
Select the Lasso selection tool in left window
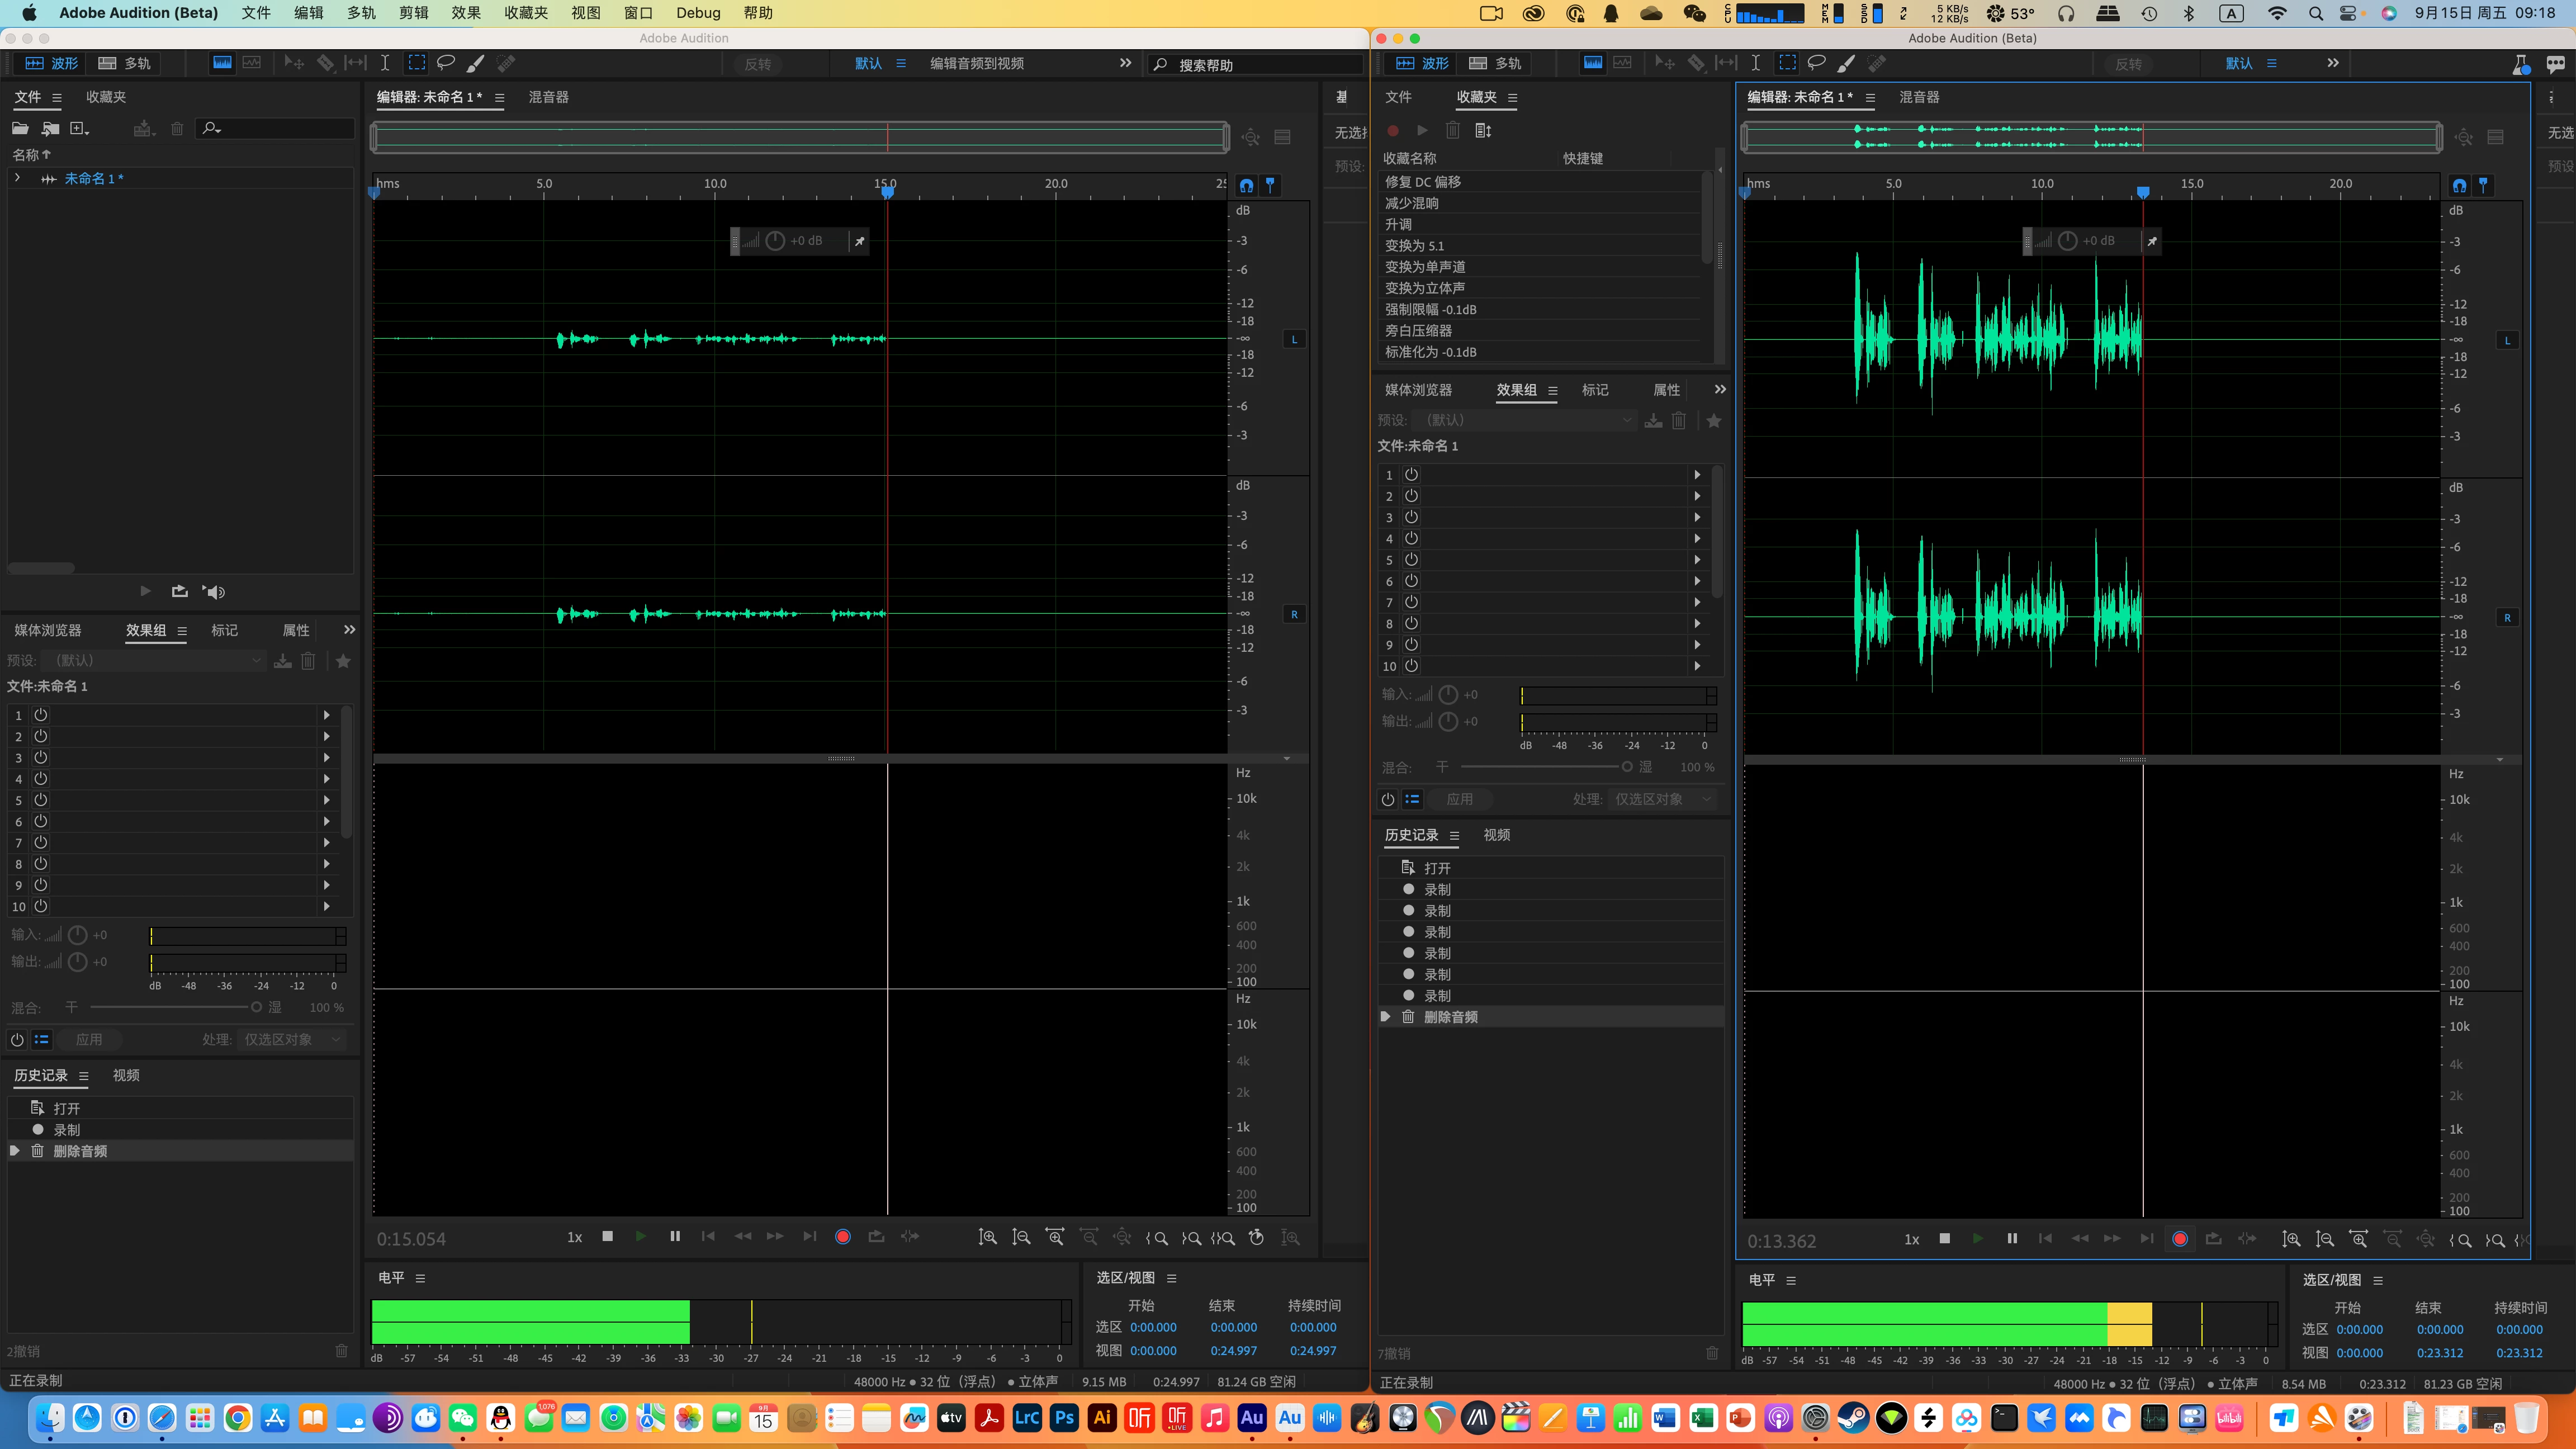click(446, 63)
